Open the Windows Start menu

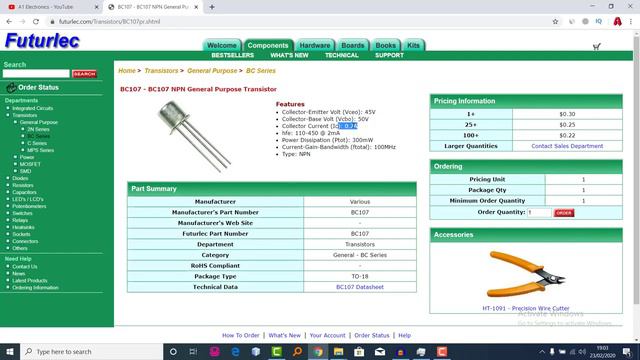coord(10,351)
